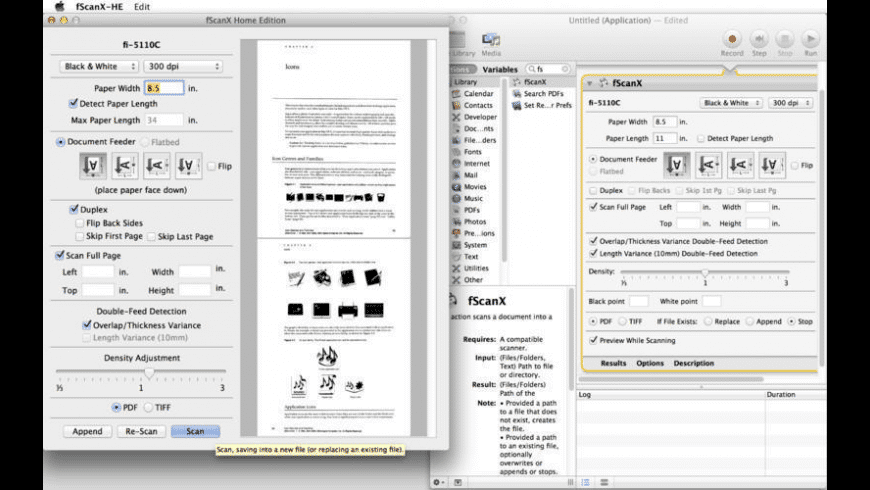Enable Skip First Page option

[81, 237]
